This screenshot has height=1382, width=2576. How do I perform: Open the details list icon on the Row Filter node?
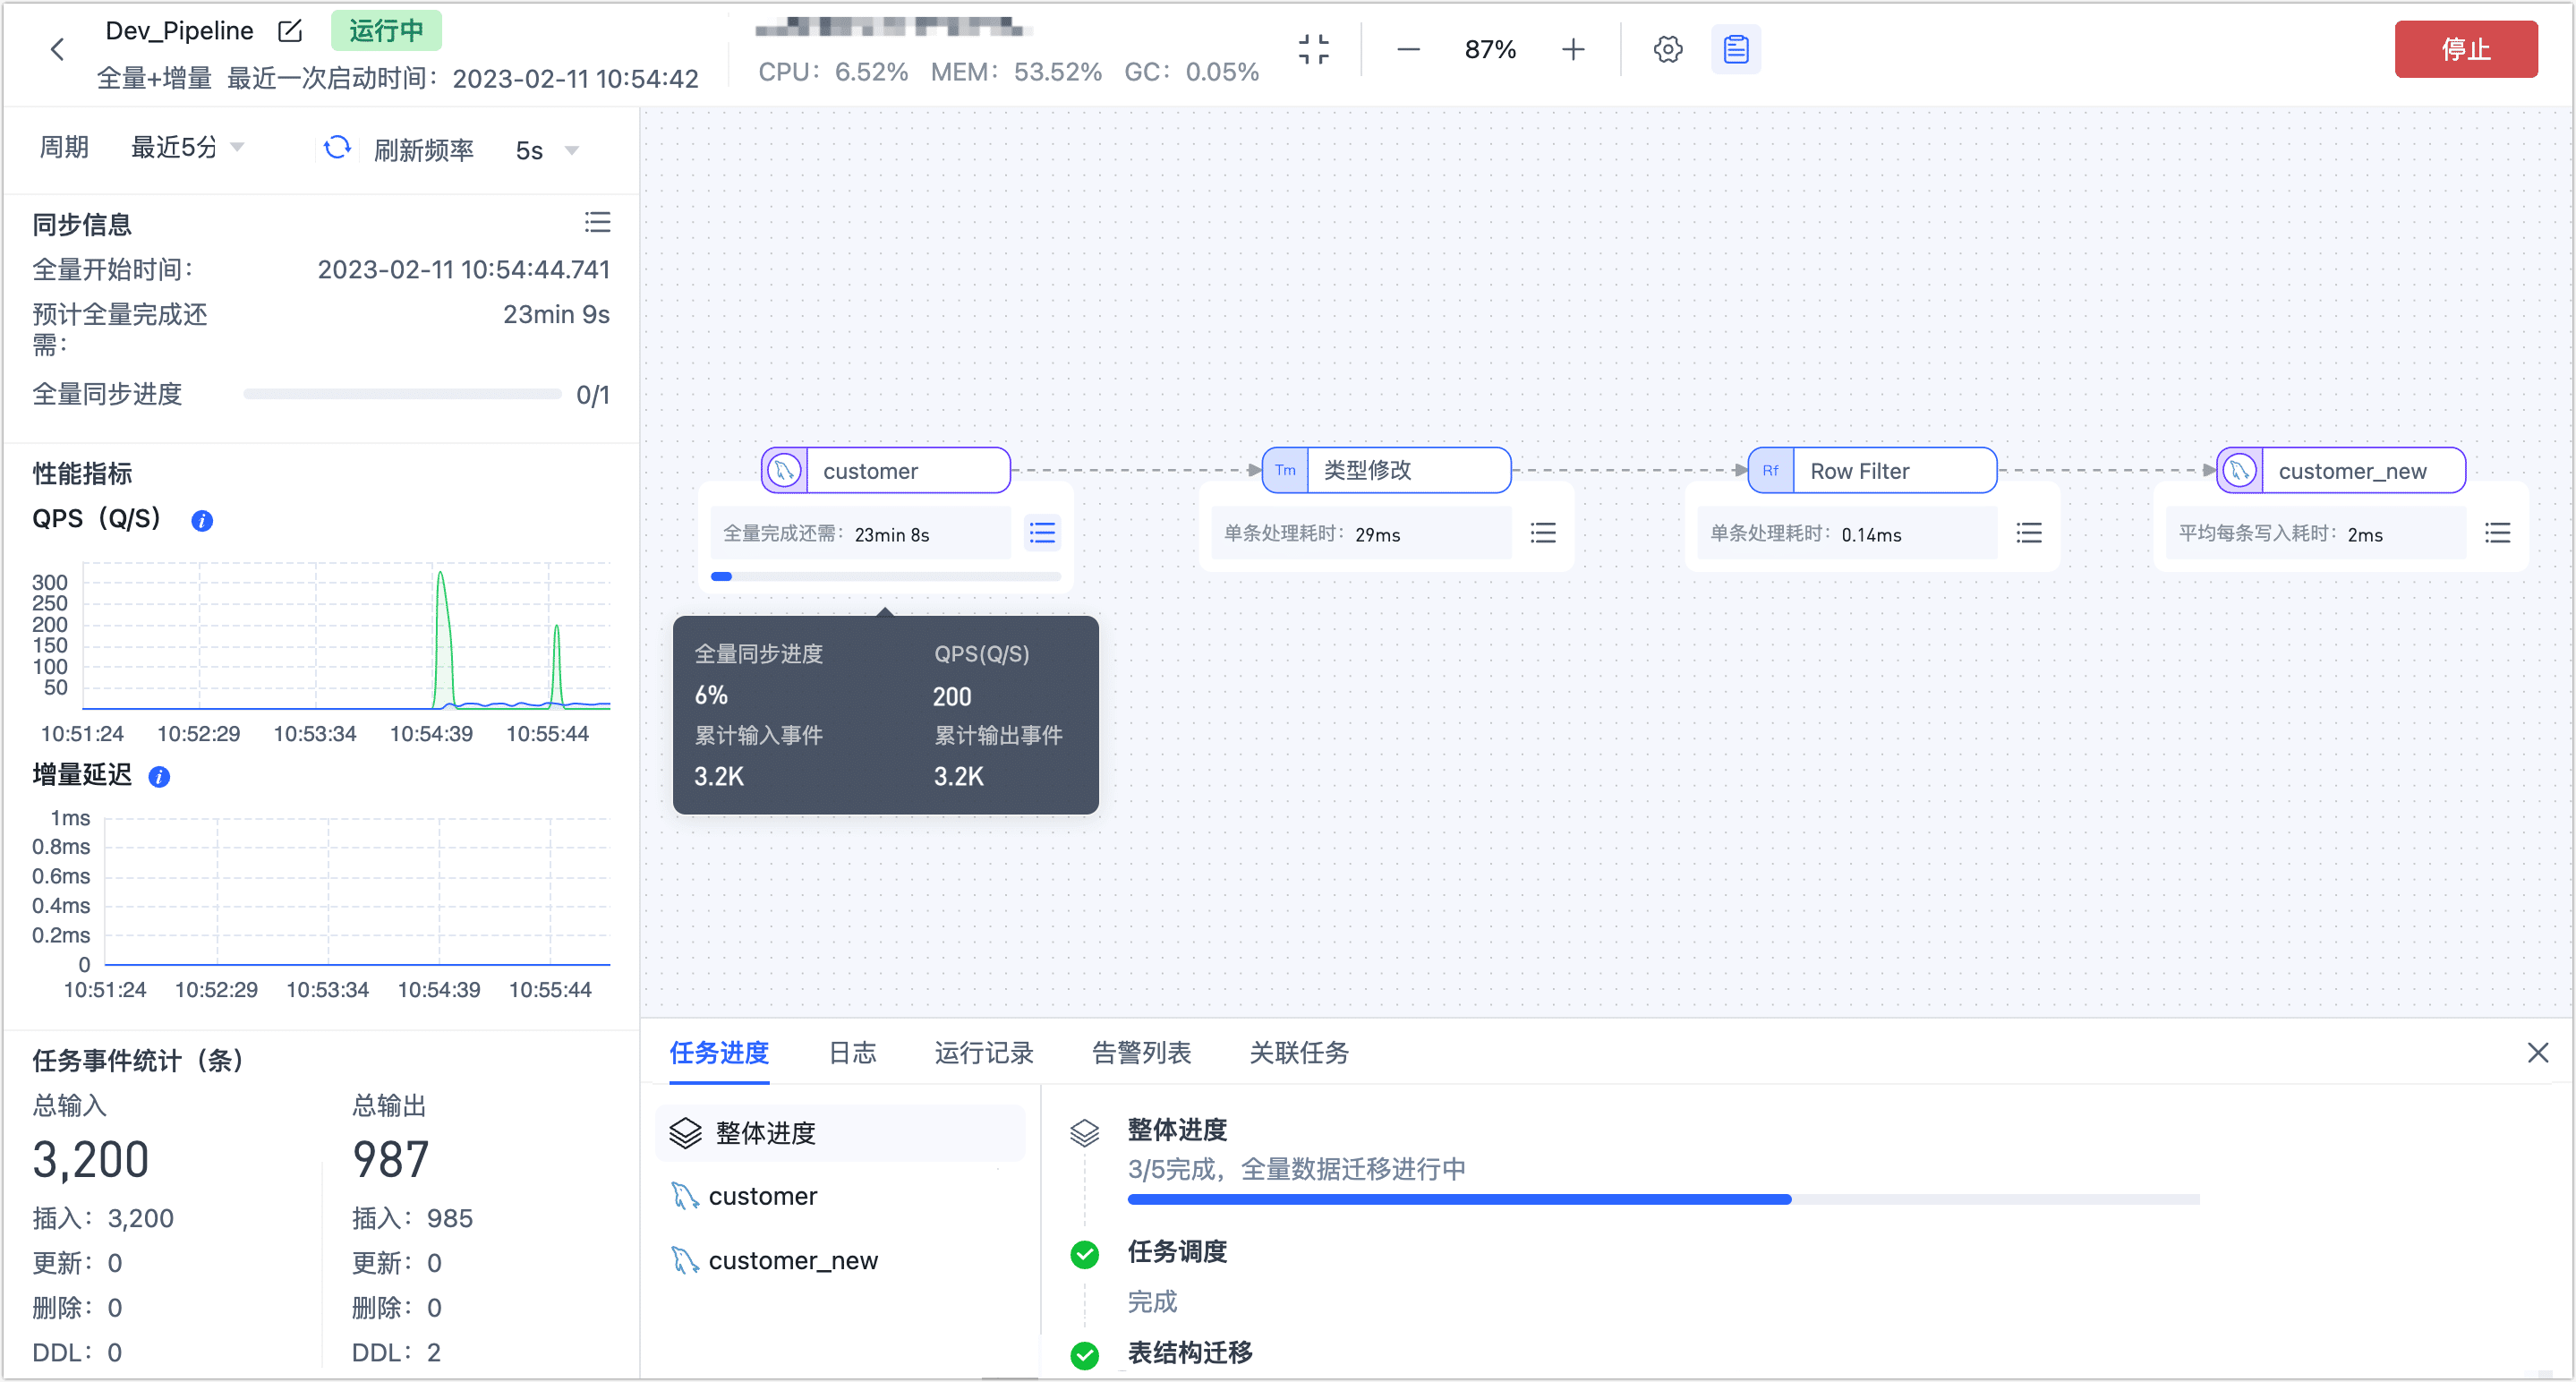(2029, 533)
